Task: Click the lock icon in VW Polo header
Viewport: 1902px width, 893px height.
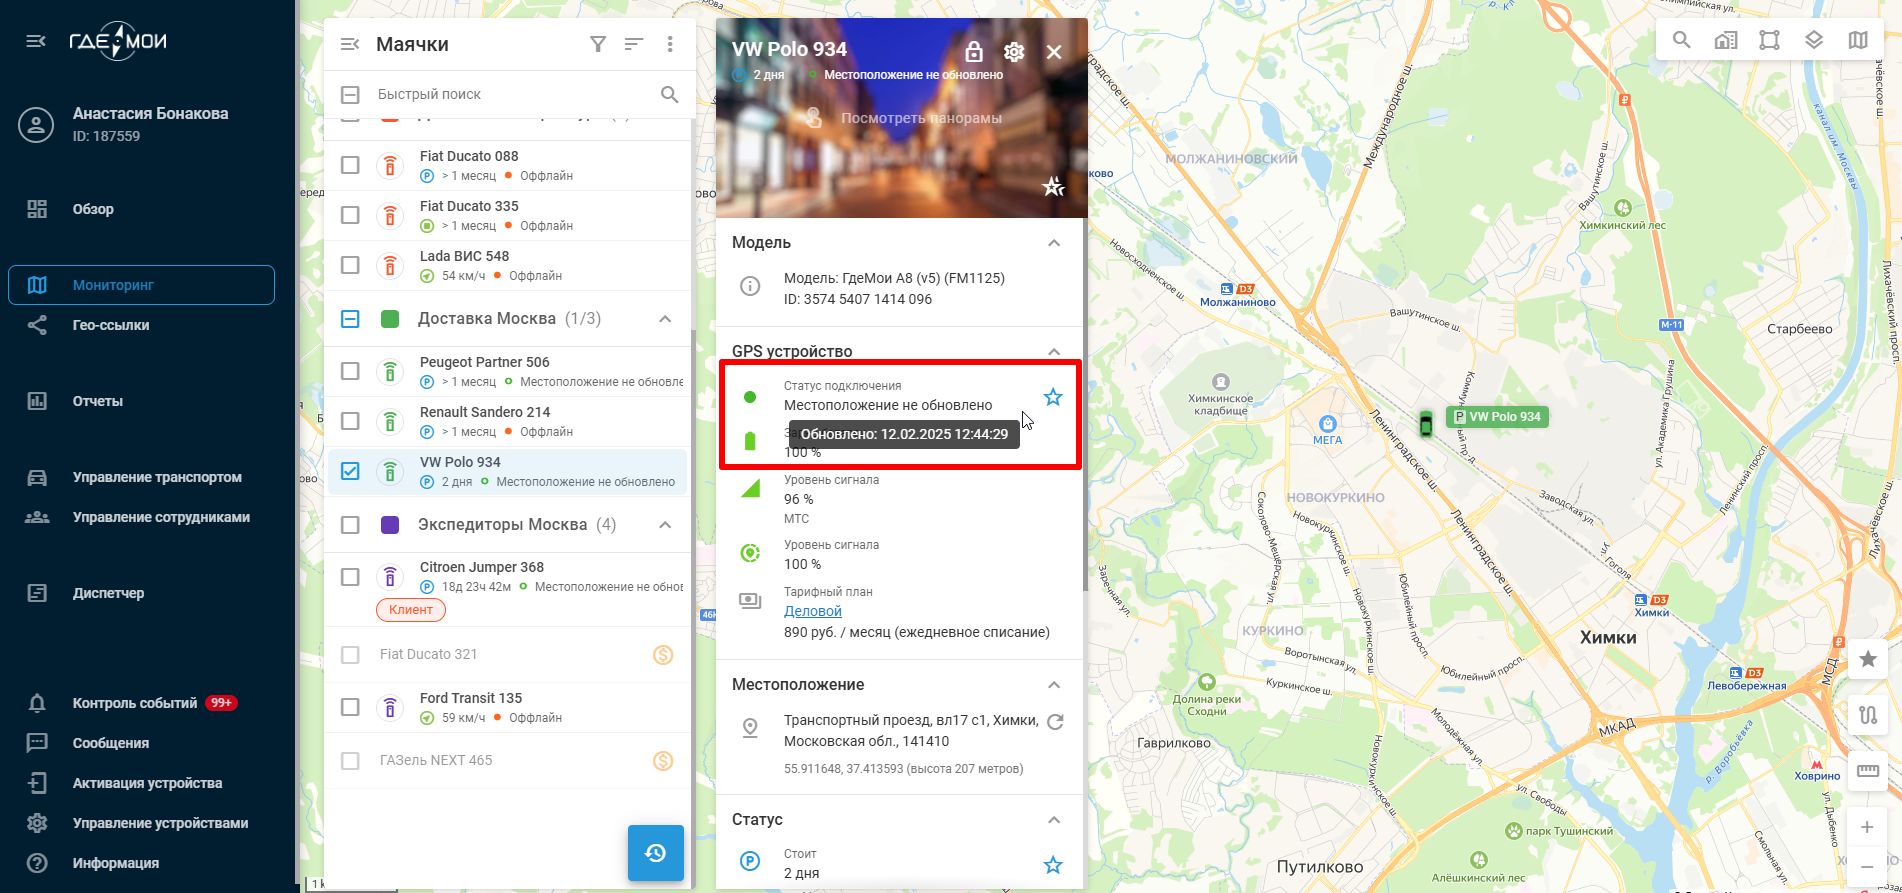Action: point(973,51)
